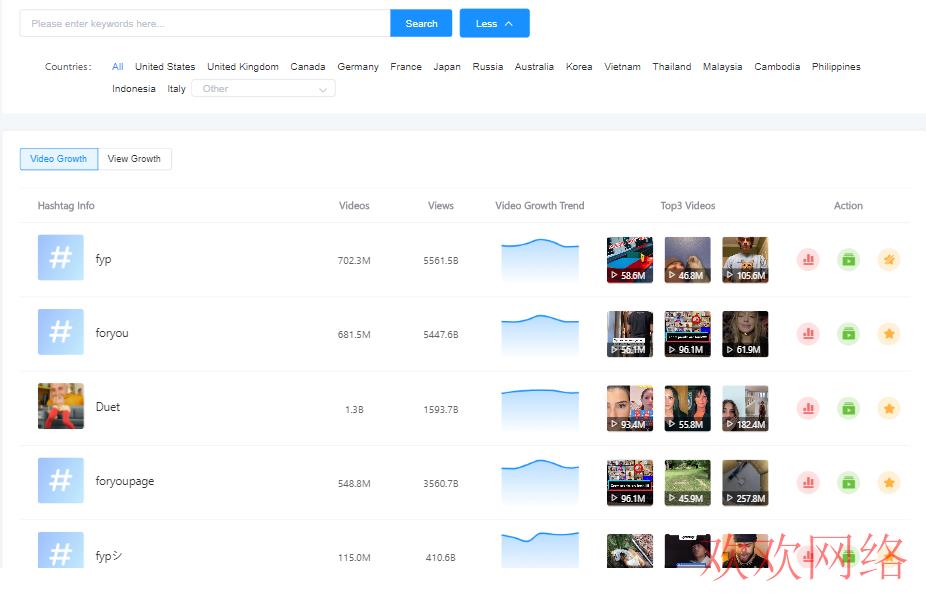This screenshot has width=926, height=597.
Task: Play fyp top video with 58.6M views
Action: (630, 260)
